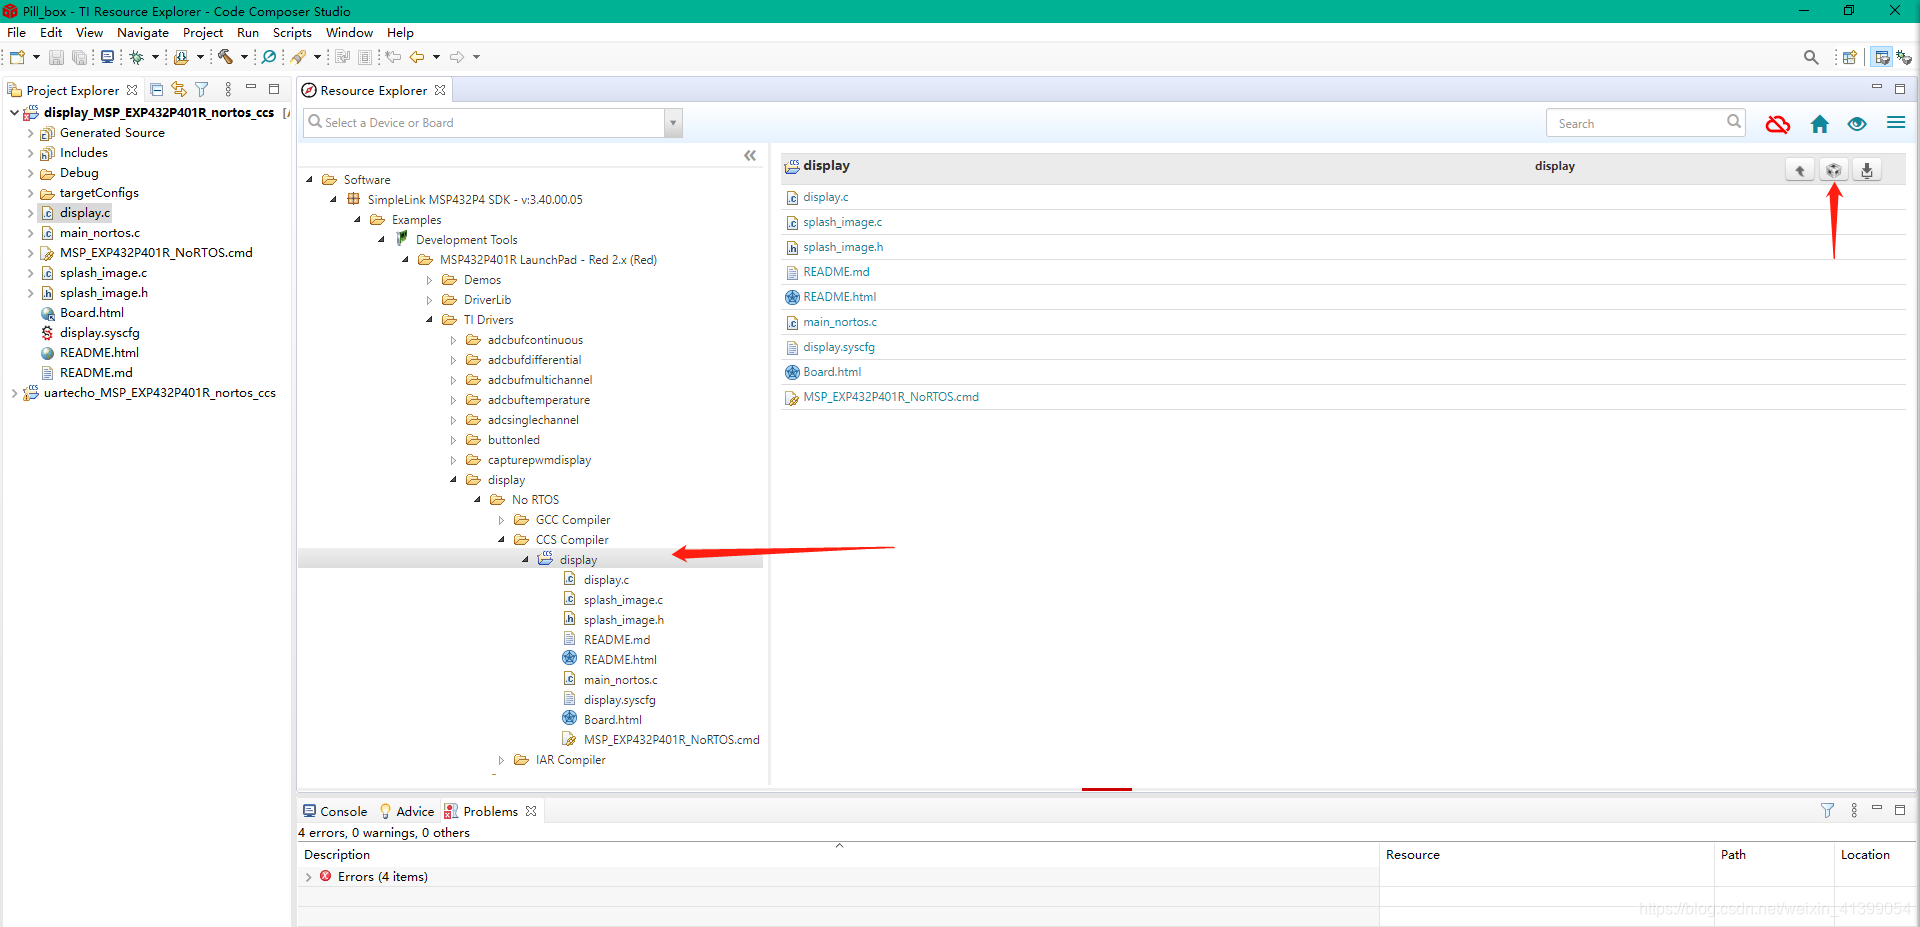The height and width of the screenshot is (927, 1920).
Task: Switch to the Advice tab
Action: 406,811
